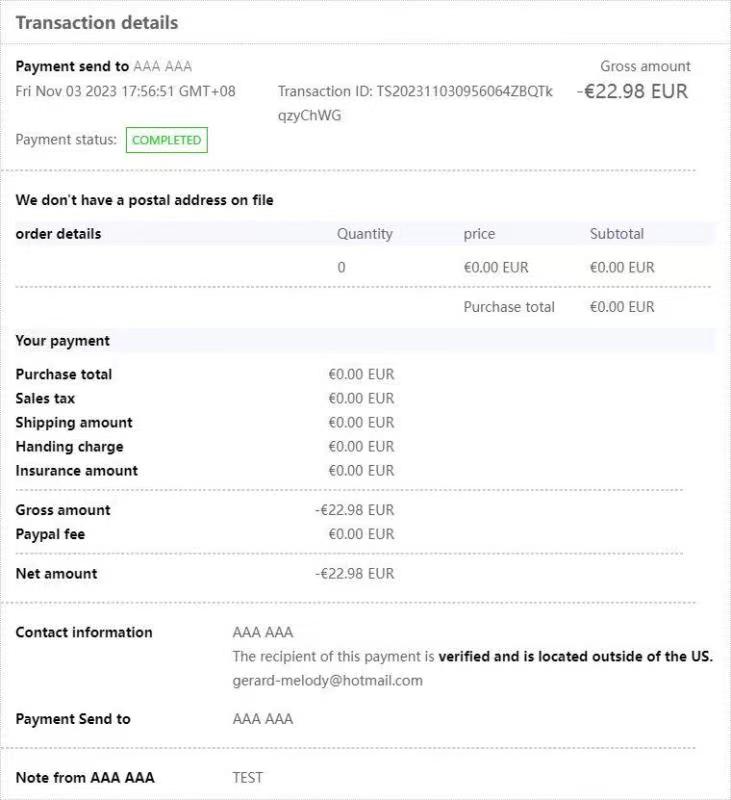Click the Insurance amount row label
Screen dimensions: 731x800
click(77, 470)
